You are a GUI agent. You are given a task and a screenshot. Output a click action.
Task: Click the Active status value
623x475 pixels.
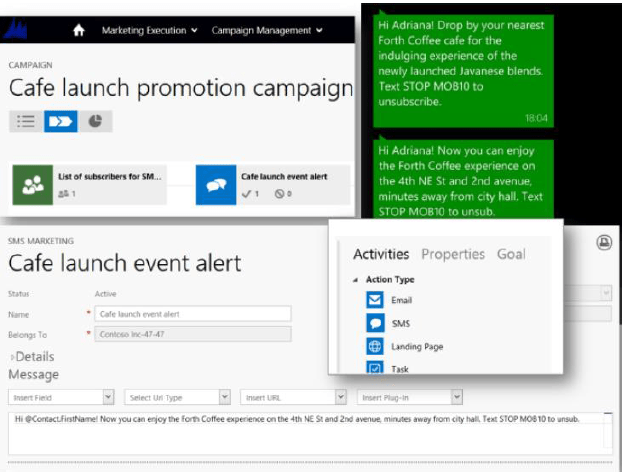pyautogui.click(x=105, y=294)
